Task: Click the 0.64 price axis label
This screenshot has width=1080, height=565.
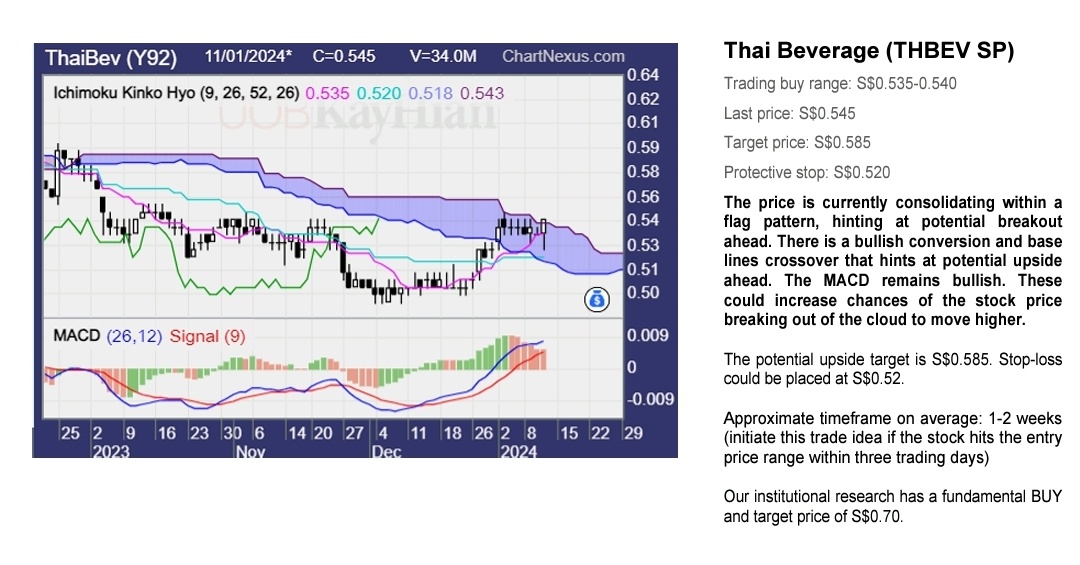Action: [642, 74]
